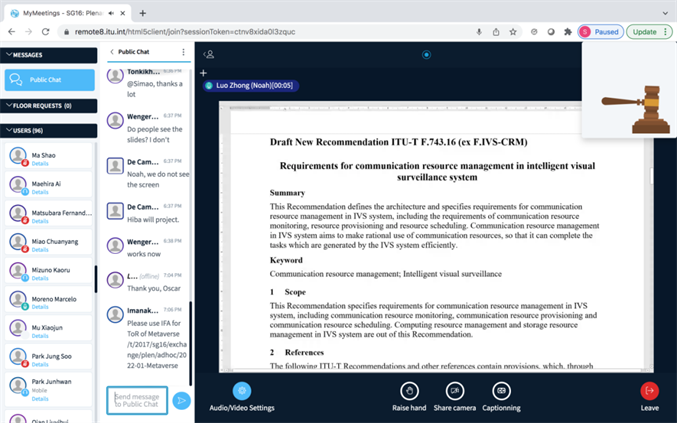Click the Send message to Public Chat field
This screenshot has height=423, width=677.
tap(137, 401)
